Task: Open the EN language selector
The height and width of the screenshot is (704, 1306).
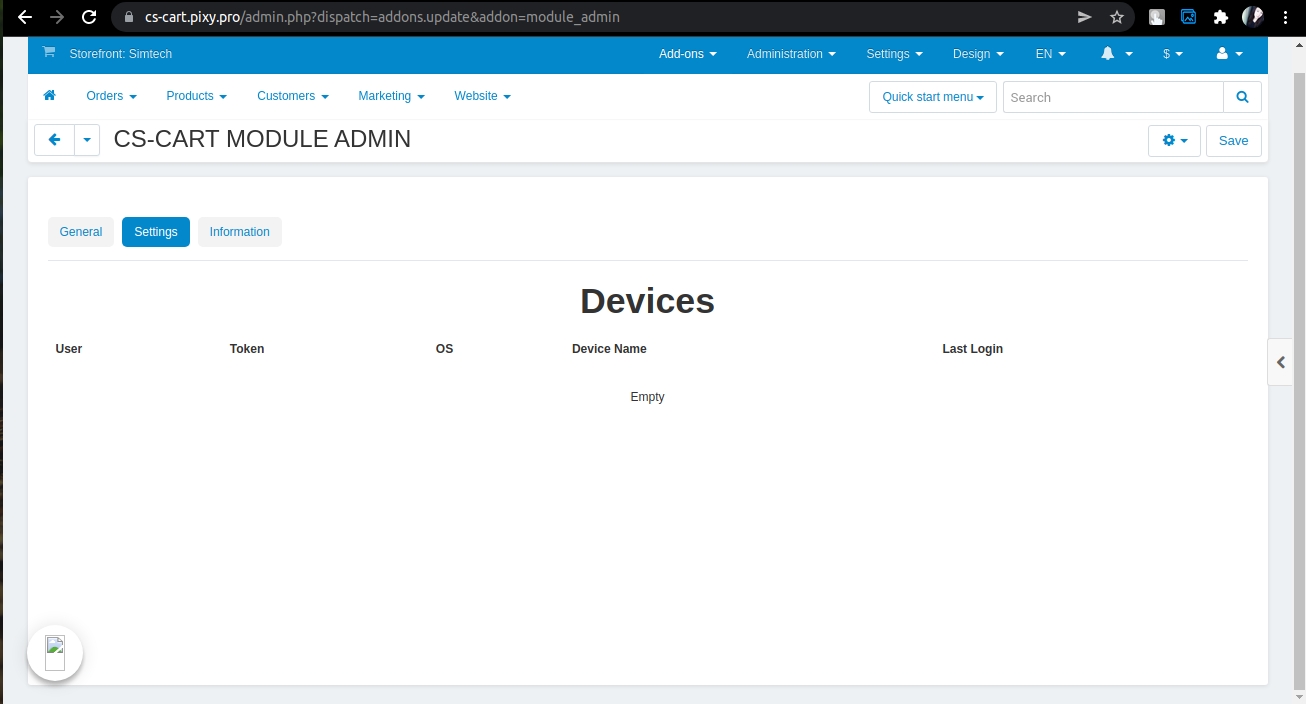Action: (x=1050, y=54)
